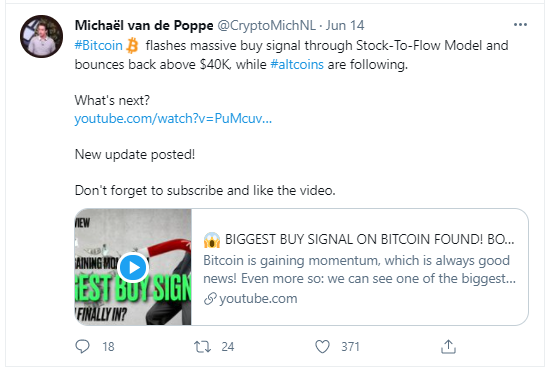Click the share upload icon
Screen dimensions: 547x367
(x=448, y=347)
